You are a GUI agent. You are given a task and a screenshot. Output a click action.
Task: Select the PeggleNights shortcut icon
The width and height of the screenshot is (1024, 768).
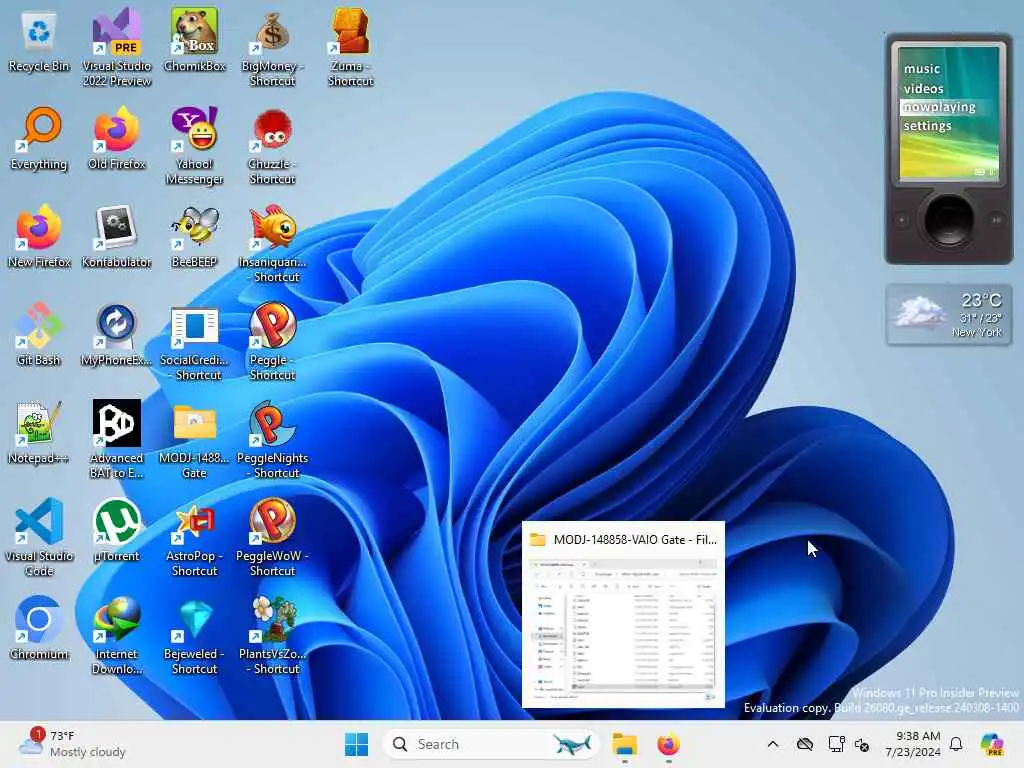pos(272,440)
